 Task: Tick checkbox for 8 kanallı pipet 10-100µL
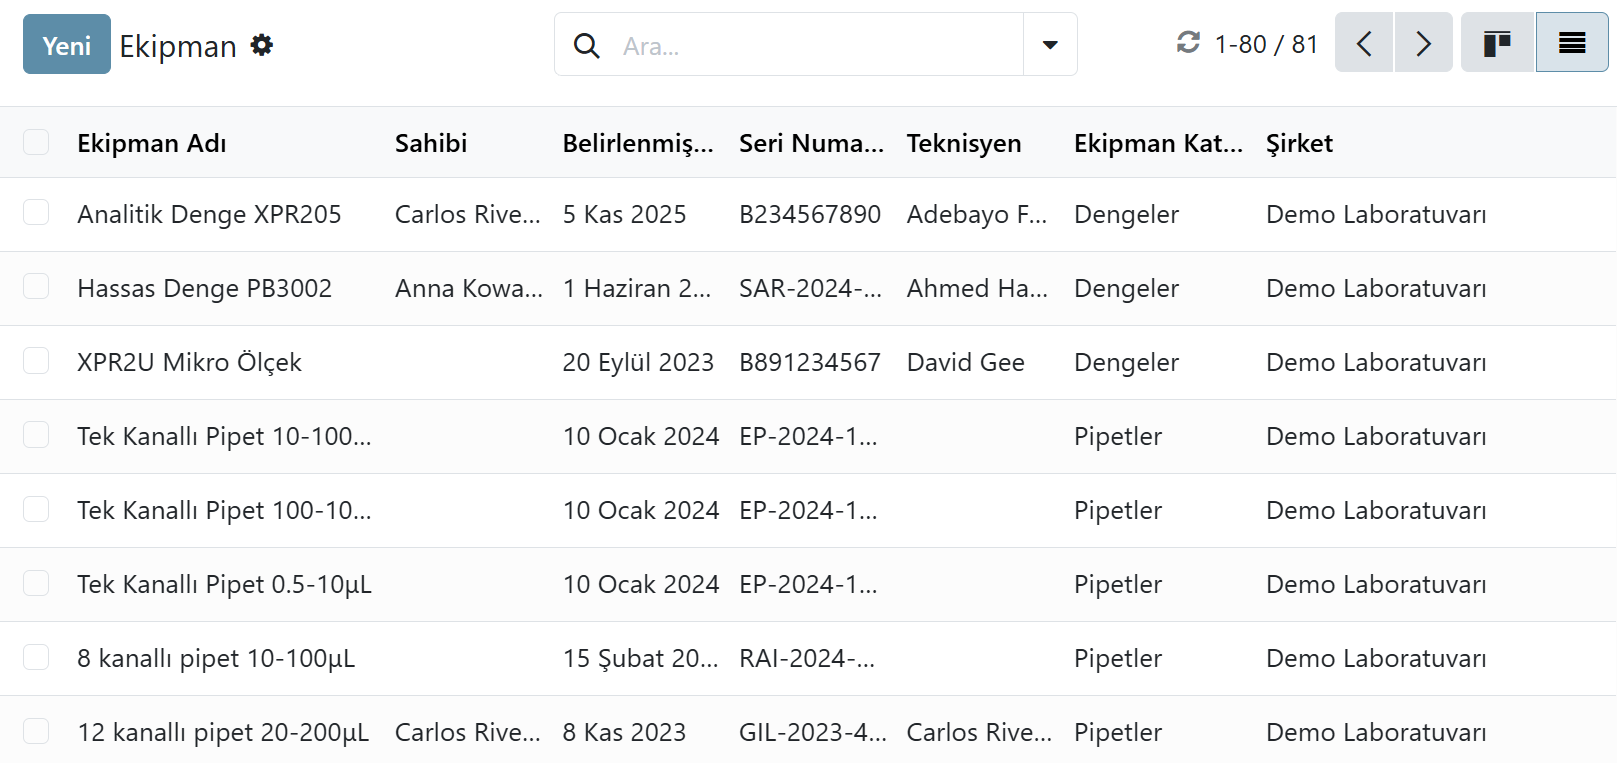[37, 657]
